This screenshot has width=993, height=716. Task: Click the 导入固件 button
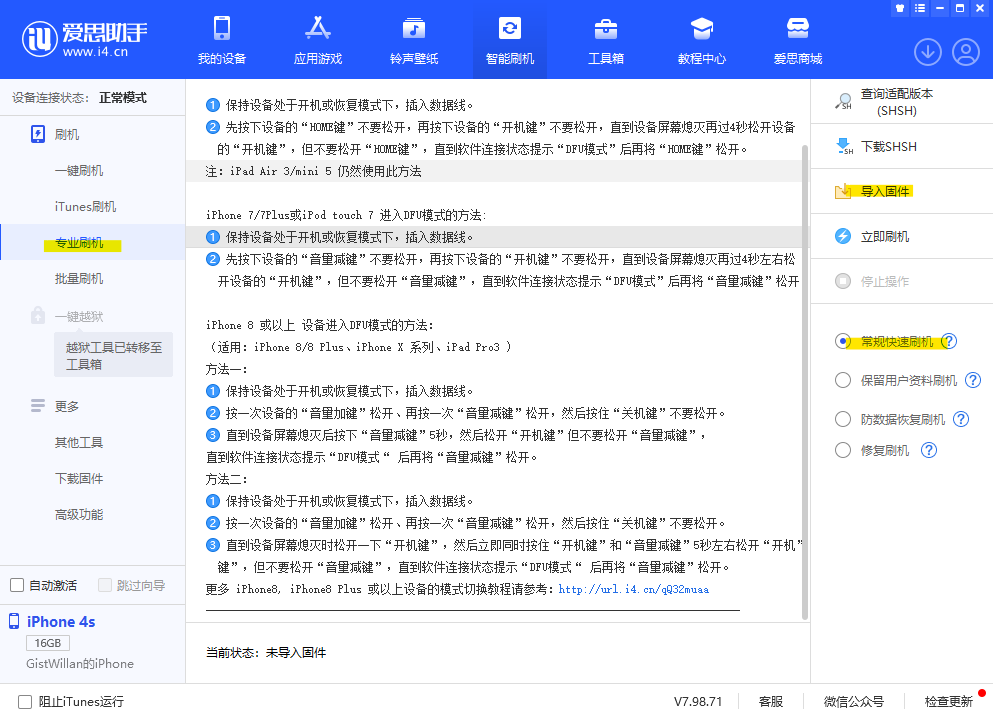(885, 191)
